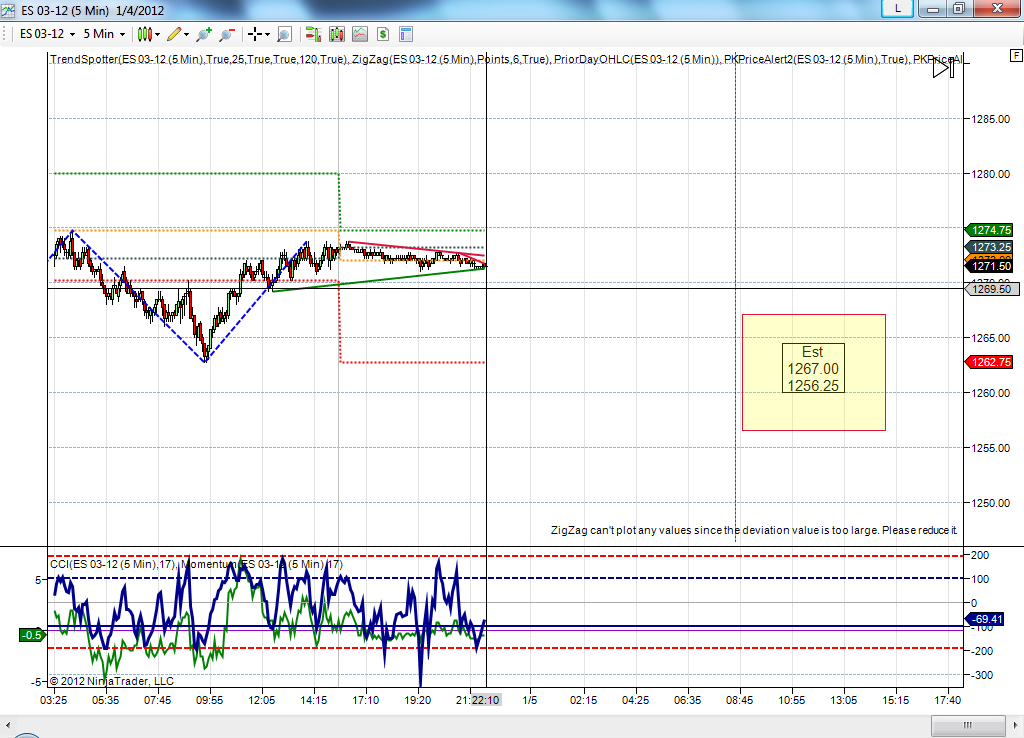Click the scrollbar left arrow

coord(8,725)
